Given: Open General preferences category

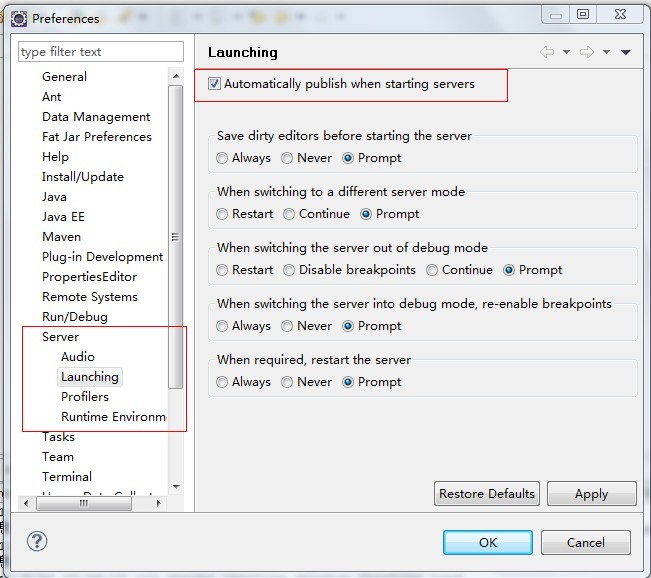Looking at the screenshot, I should pos(64,77).
